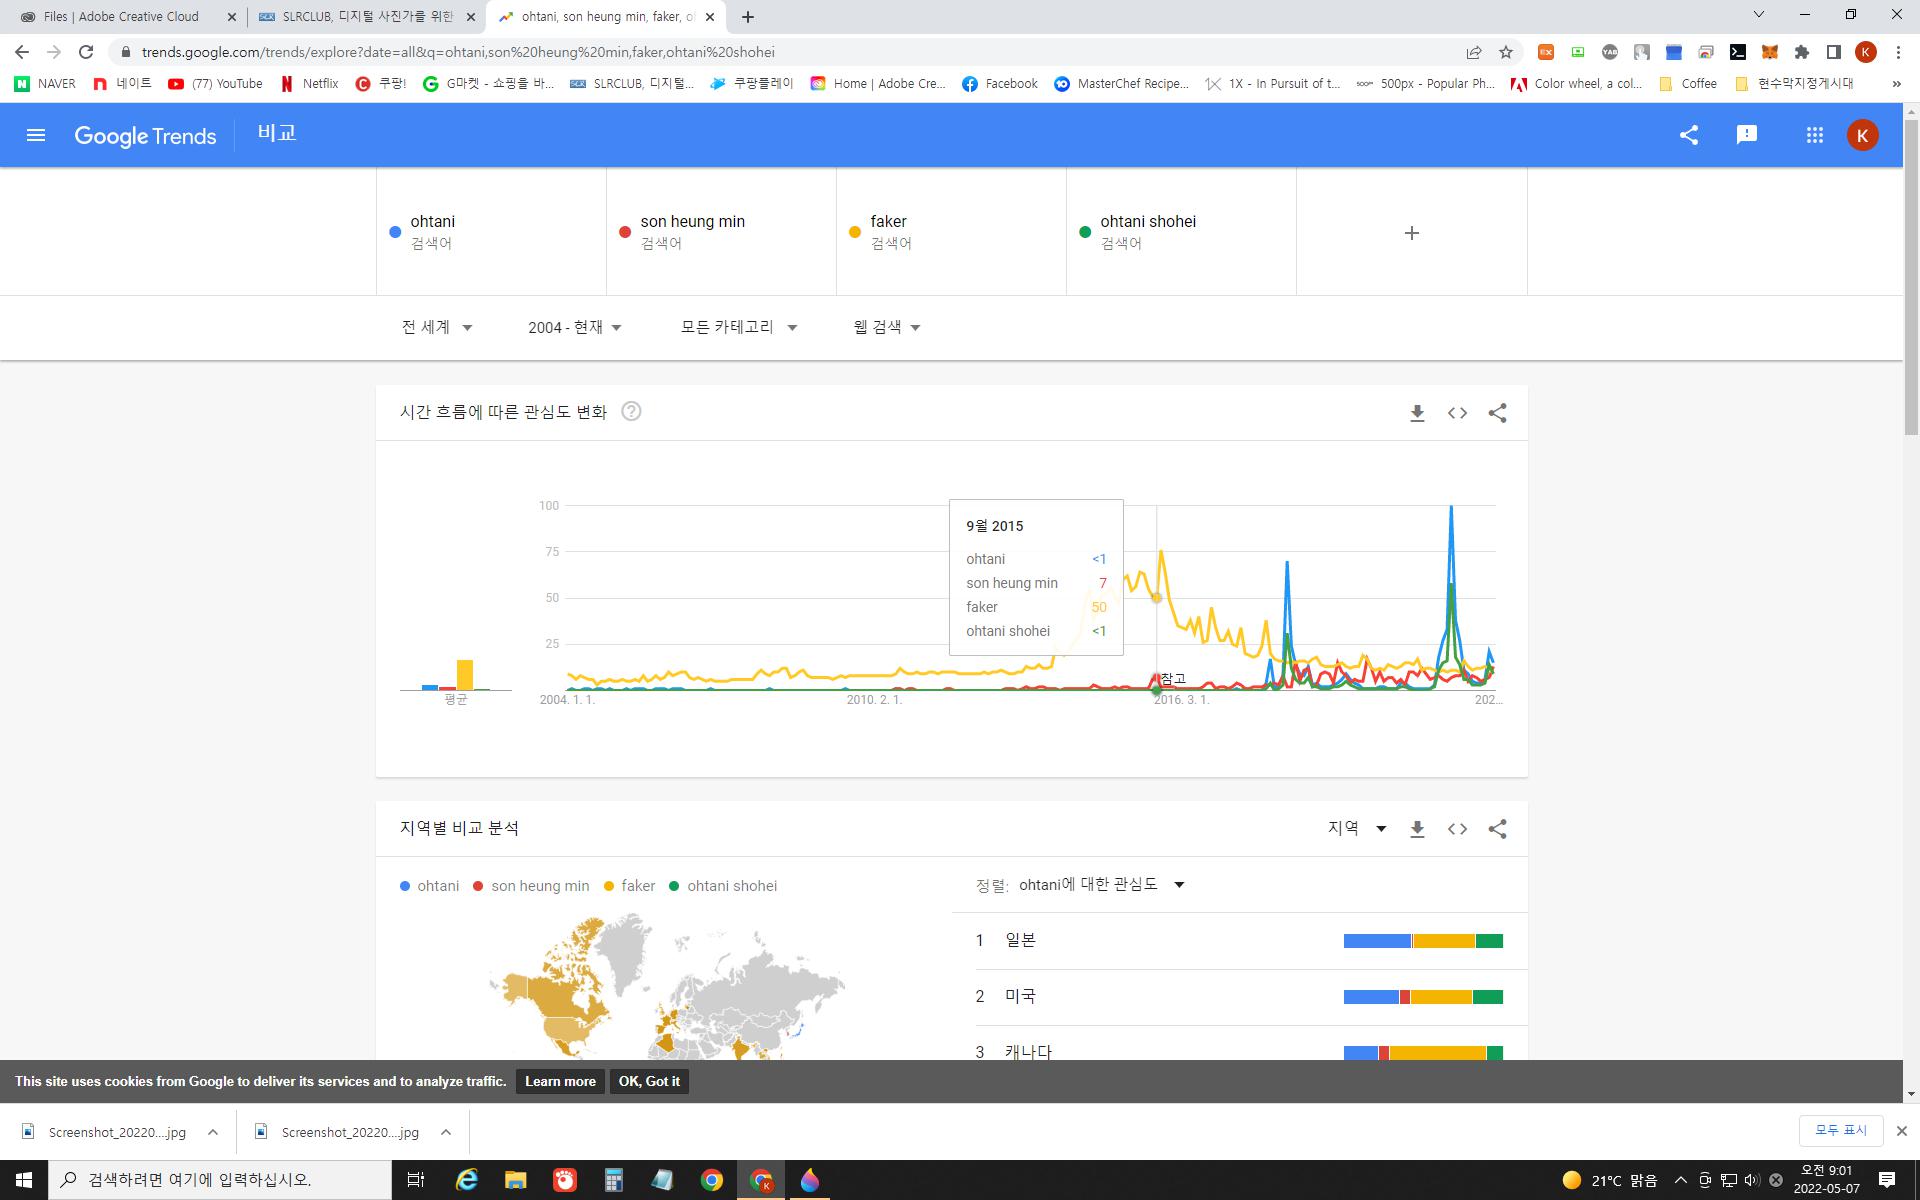
Task: Open the NAVER bookmark
Action: point(46,84)
